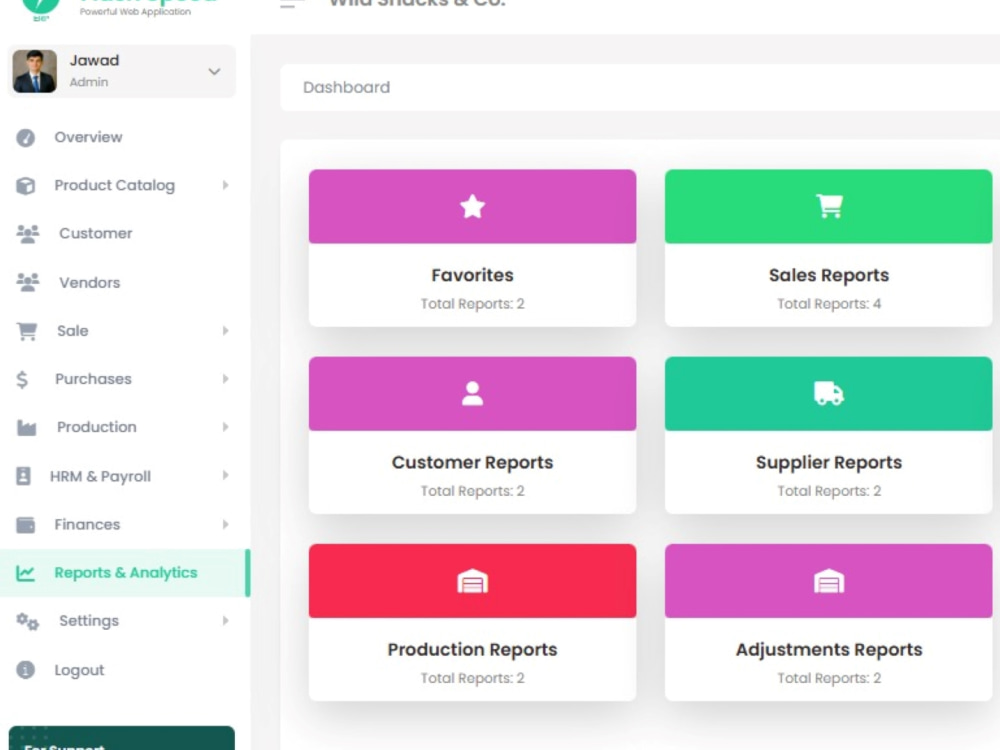Viewport: 1000px width, 750px height.
Task: Click the Customer people icon
Action: click(27, 234)
